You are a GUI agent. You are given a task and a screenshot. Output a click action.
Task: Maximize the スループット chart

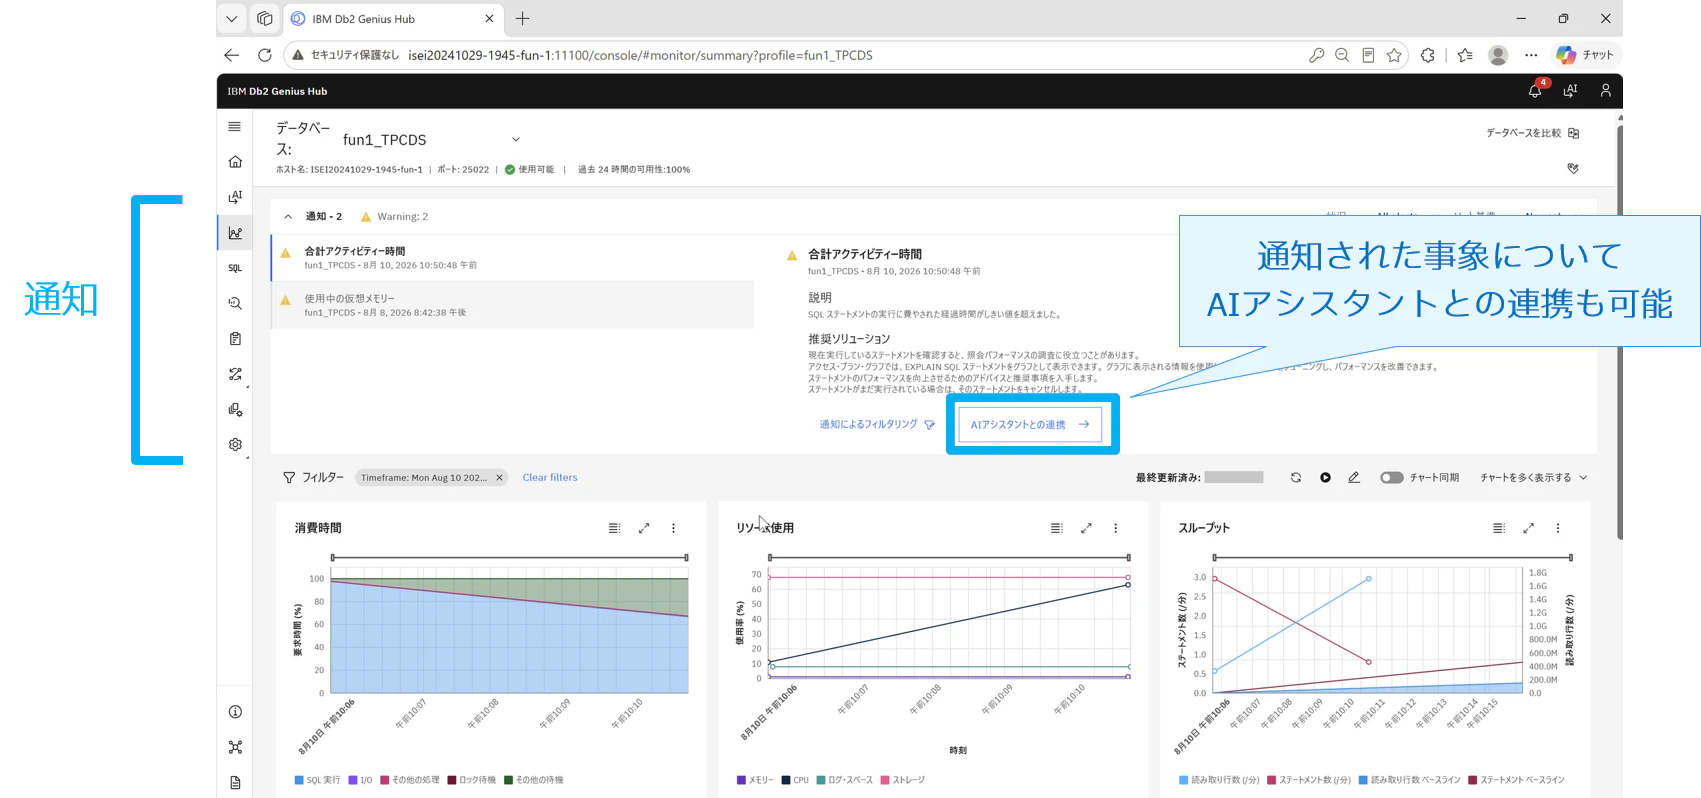click(1528, 528)
